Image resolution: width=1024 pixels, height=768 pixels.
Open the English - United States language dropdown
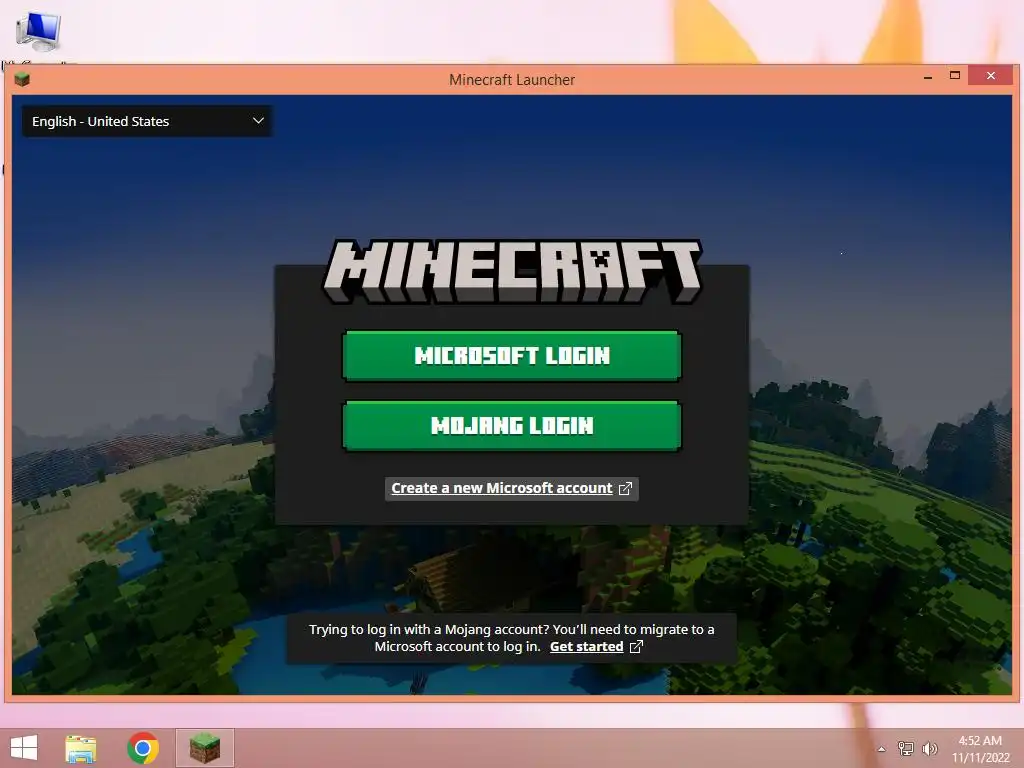coord(148,121)
